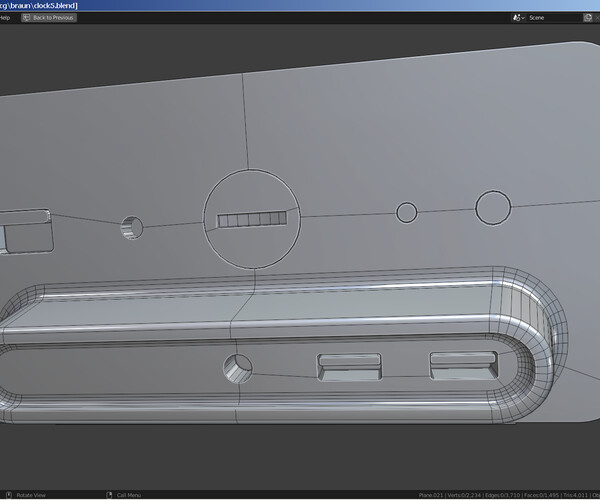
Task: Click the Faces count in status bar
Action: coord(541,495)
